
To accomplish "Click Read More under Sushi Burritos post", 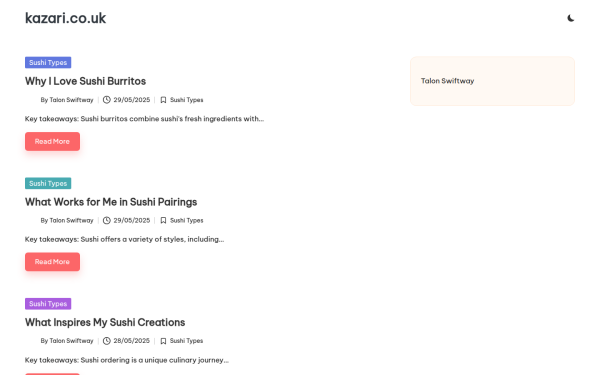I will click(x=52, y=142).
